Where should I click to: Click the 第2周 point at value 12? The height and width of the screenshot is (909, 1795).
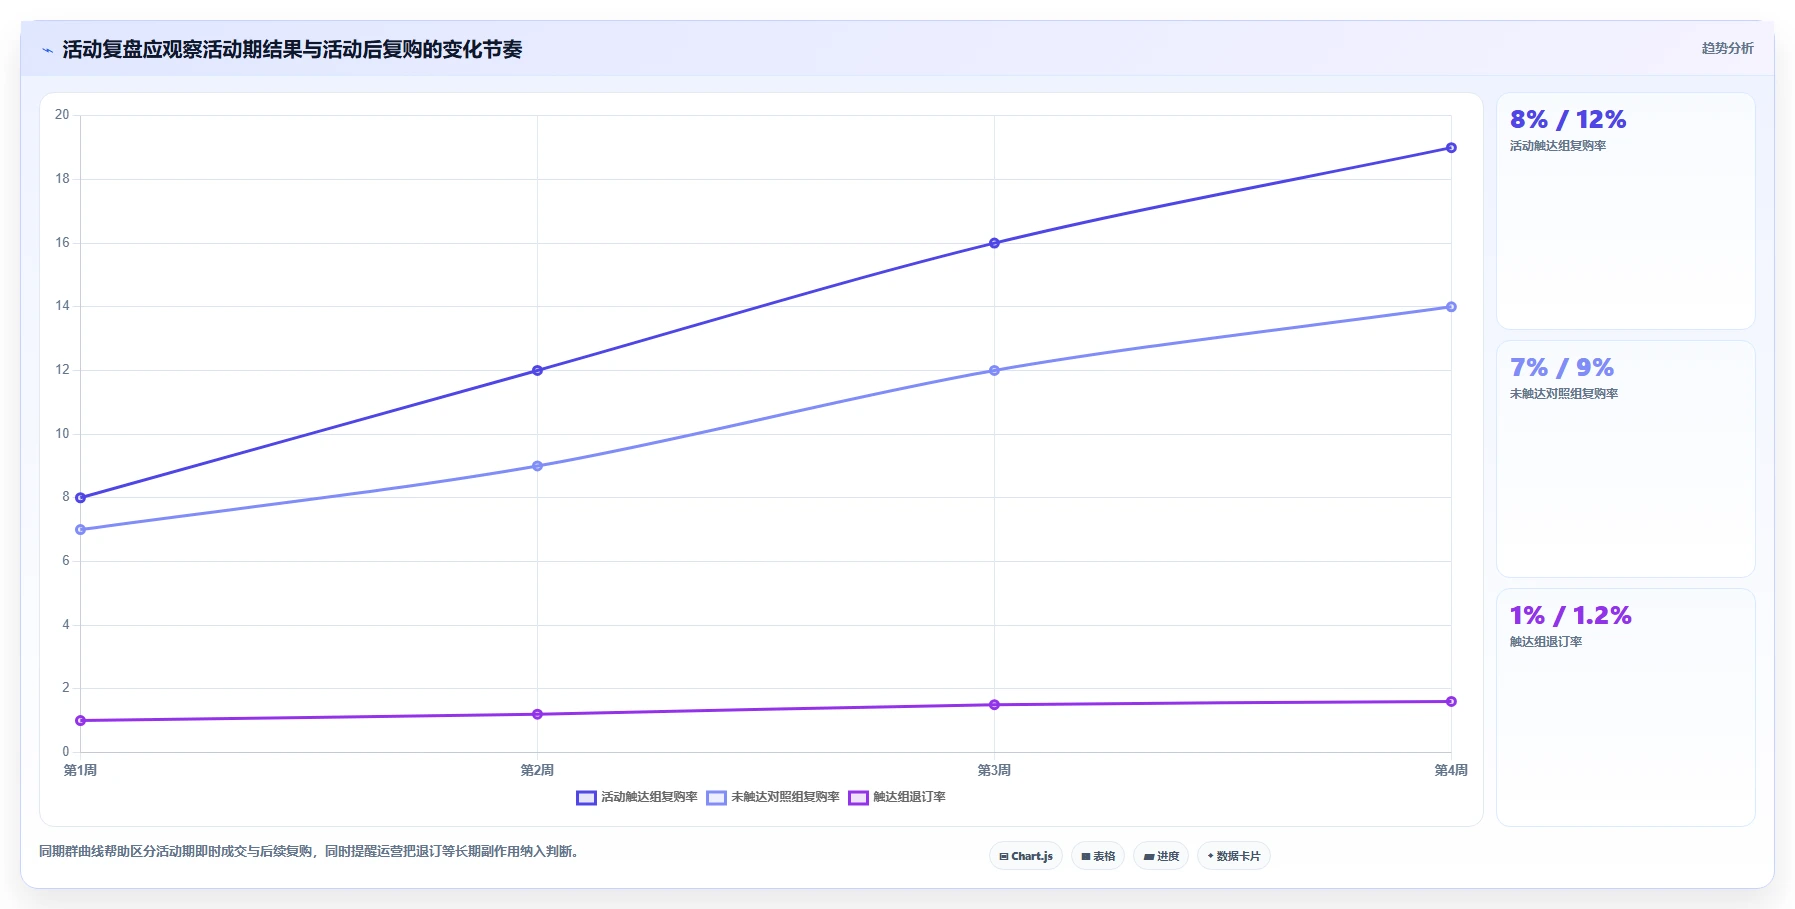[x=537, y=371]
